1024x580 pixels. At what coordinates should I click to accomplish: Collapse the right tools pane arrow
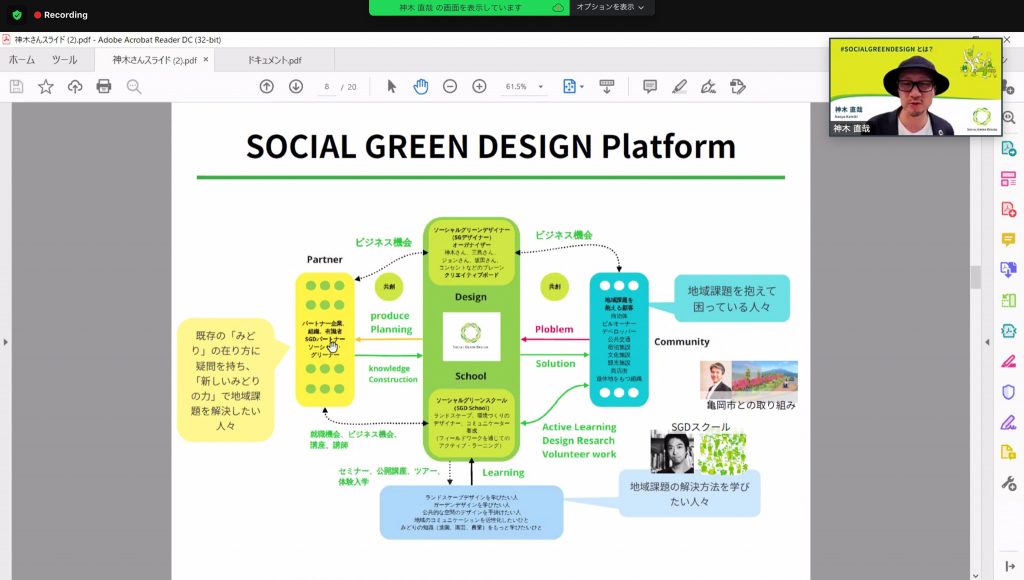click(x=987, y=342)
